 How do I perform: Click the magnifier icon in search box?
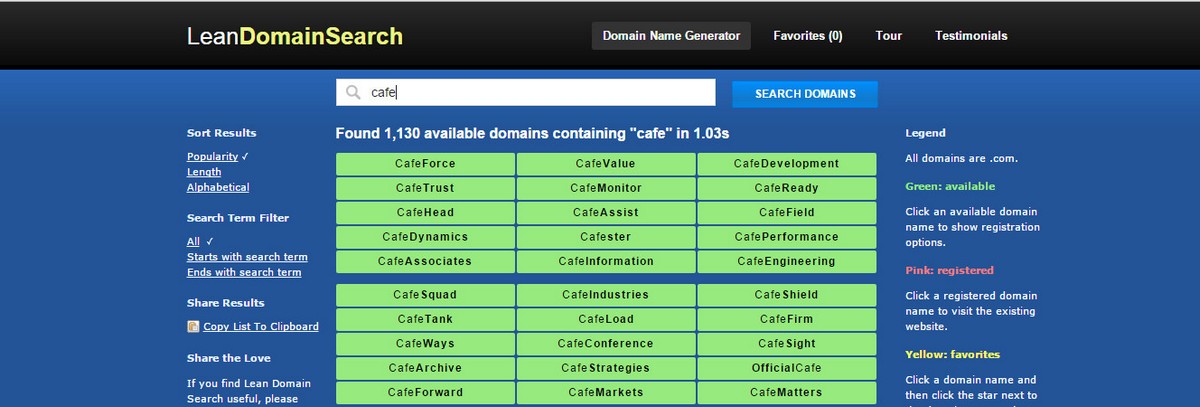point(353,93)
